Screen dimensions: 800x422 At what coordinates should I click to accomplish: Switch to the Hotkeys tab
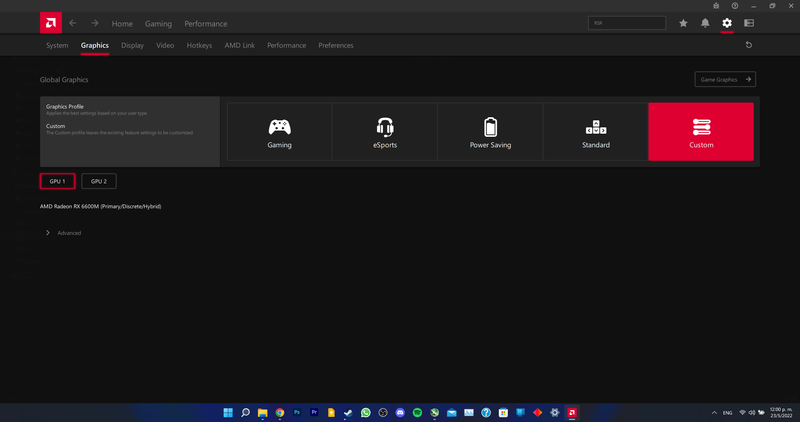199,45
